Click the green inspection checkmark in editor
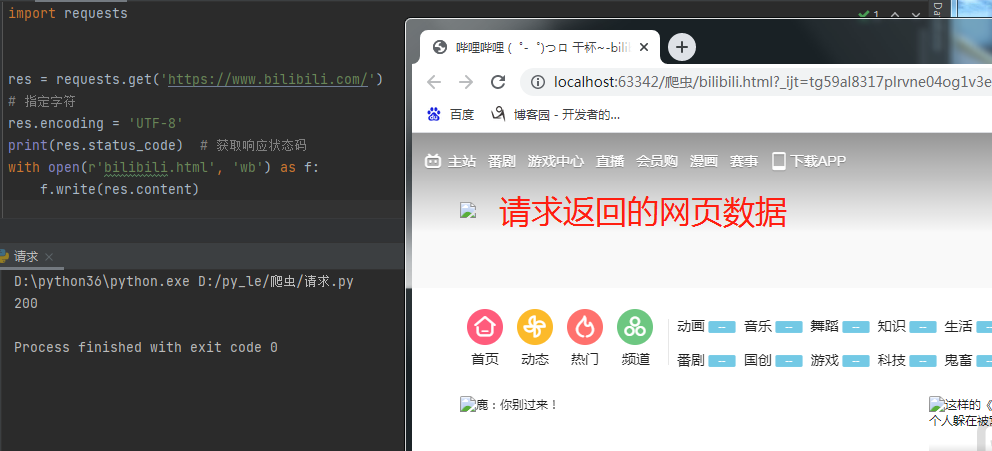 (x=864, y=14)
